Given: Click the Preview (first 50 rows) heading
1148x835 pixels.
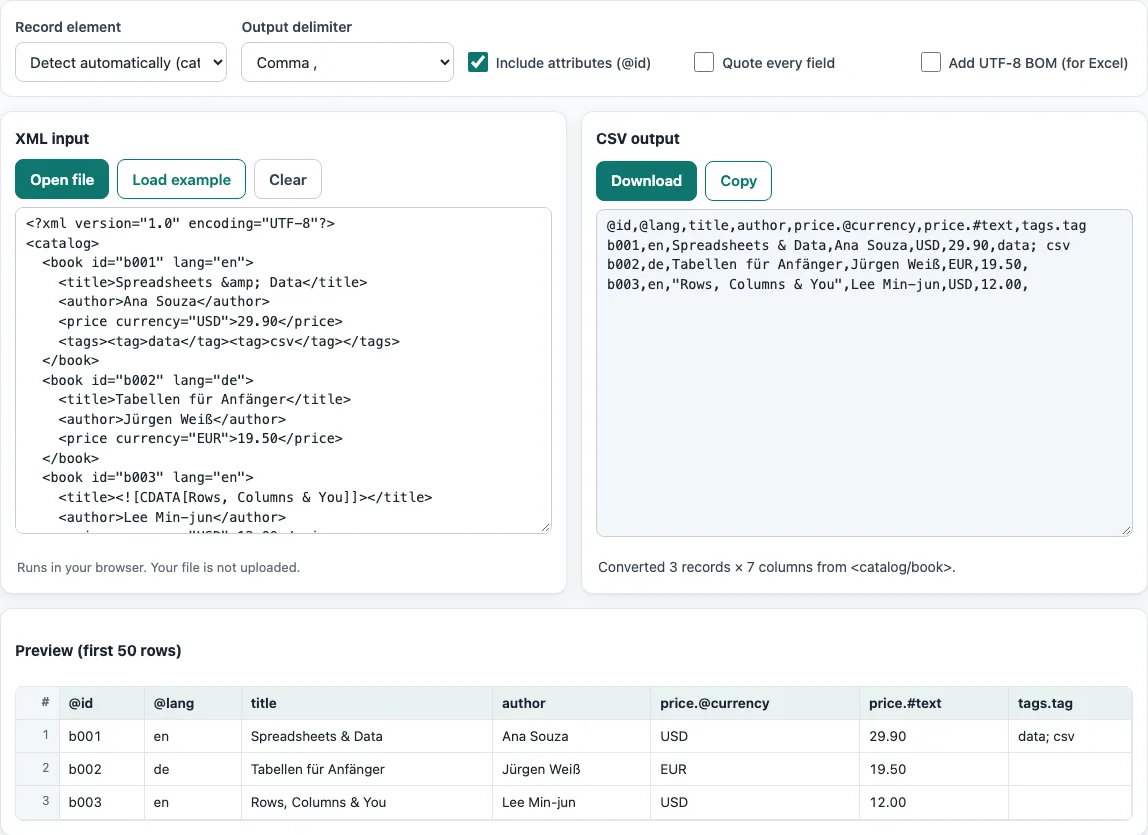Looking at the screenshot, I should [98, 650].
